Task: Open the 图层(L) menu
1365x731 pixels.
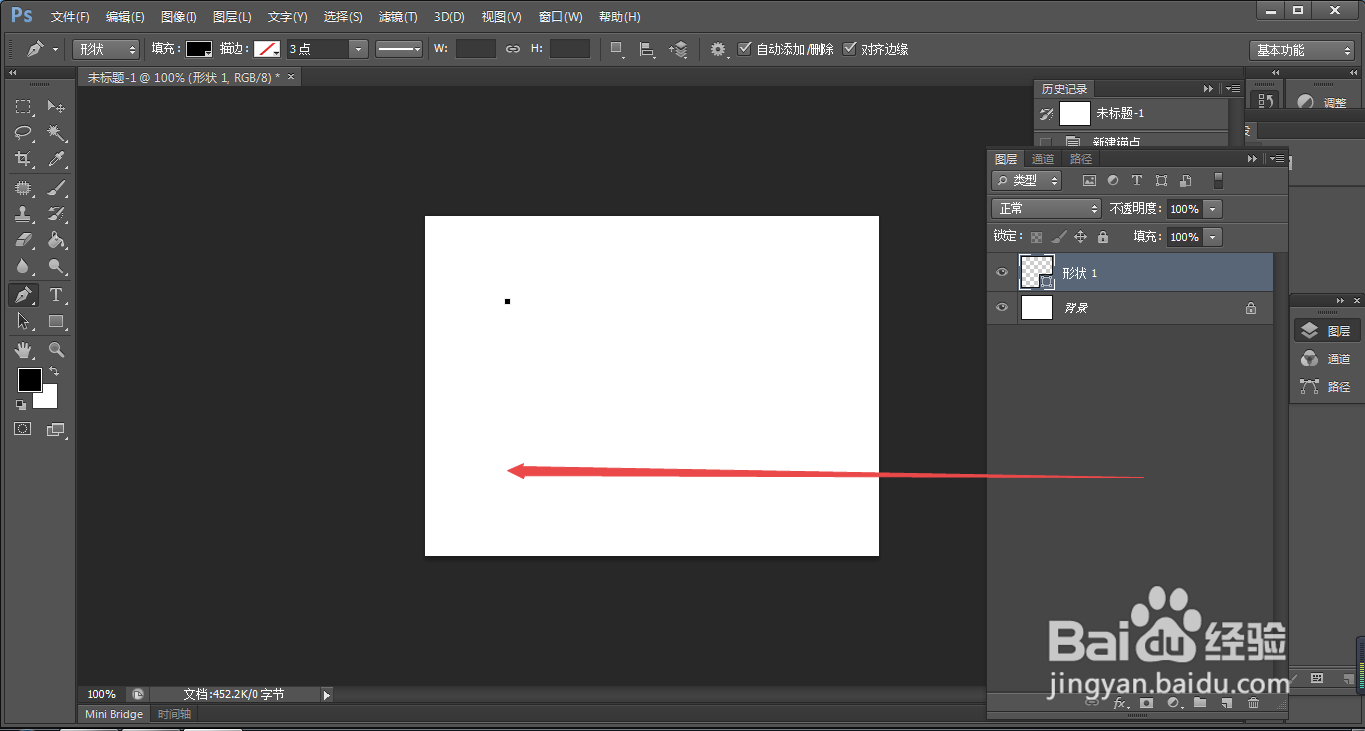Action: [232, 17]
